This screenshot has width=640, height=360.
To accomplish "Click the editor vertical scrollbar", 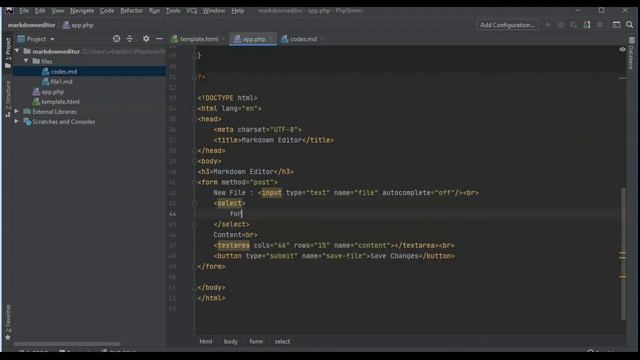I will coord(623,254).
